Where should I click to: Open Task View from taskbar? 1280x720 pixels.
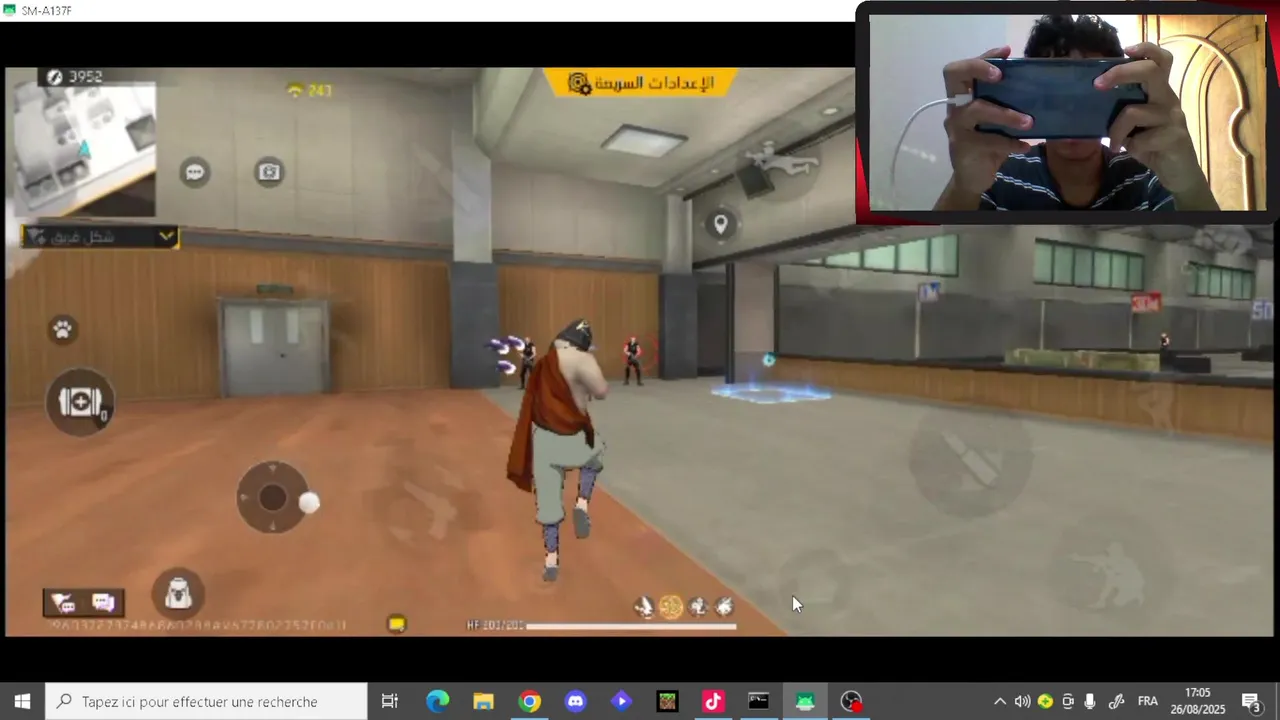pyautogui.click(x=390, y=701)
